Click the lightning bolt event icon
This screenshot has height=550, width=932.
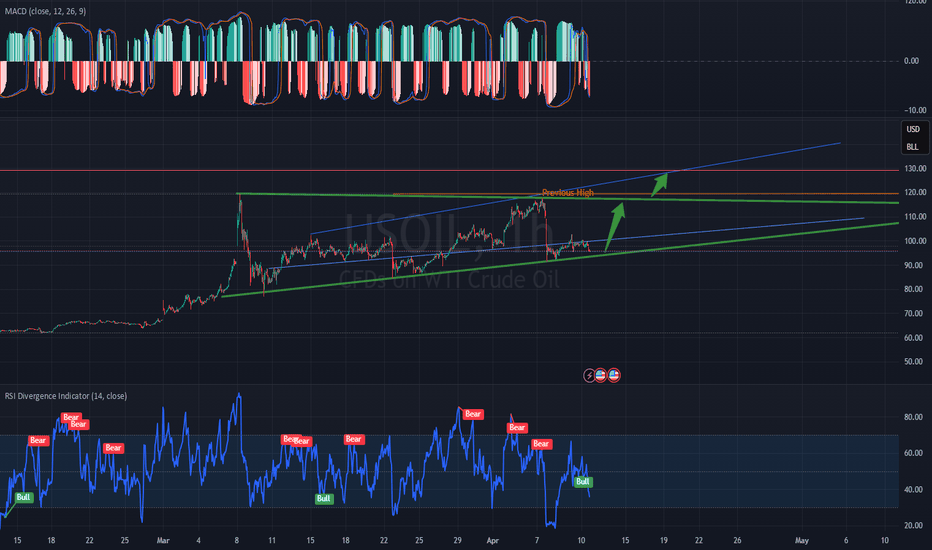(x=590, y=374)
